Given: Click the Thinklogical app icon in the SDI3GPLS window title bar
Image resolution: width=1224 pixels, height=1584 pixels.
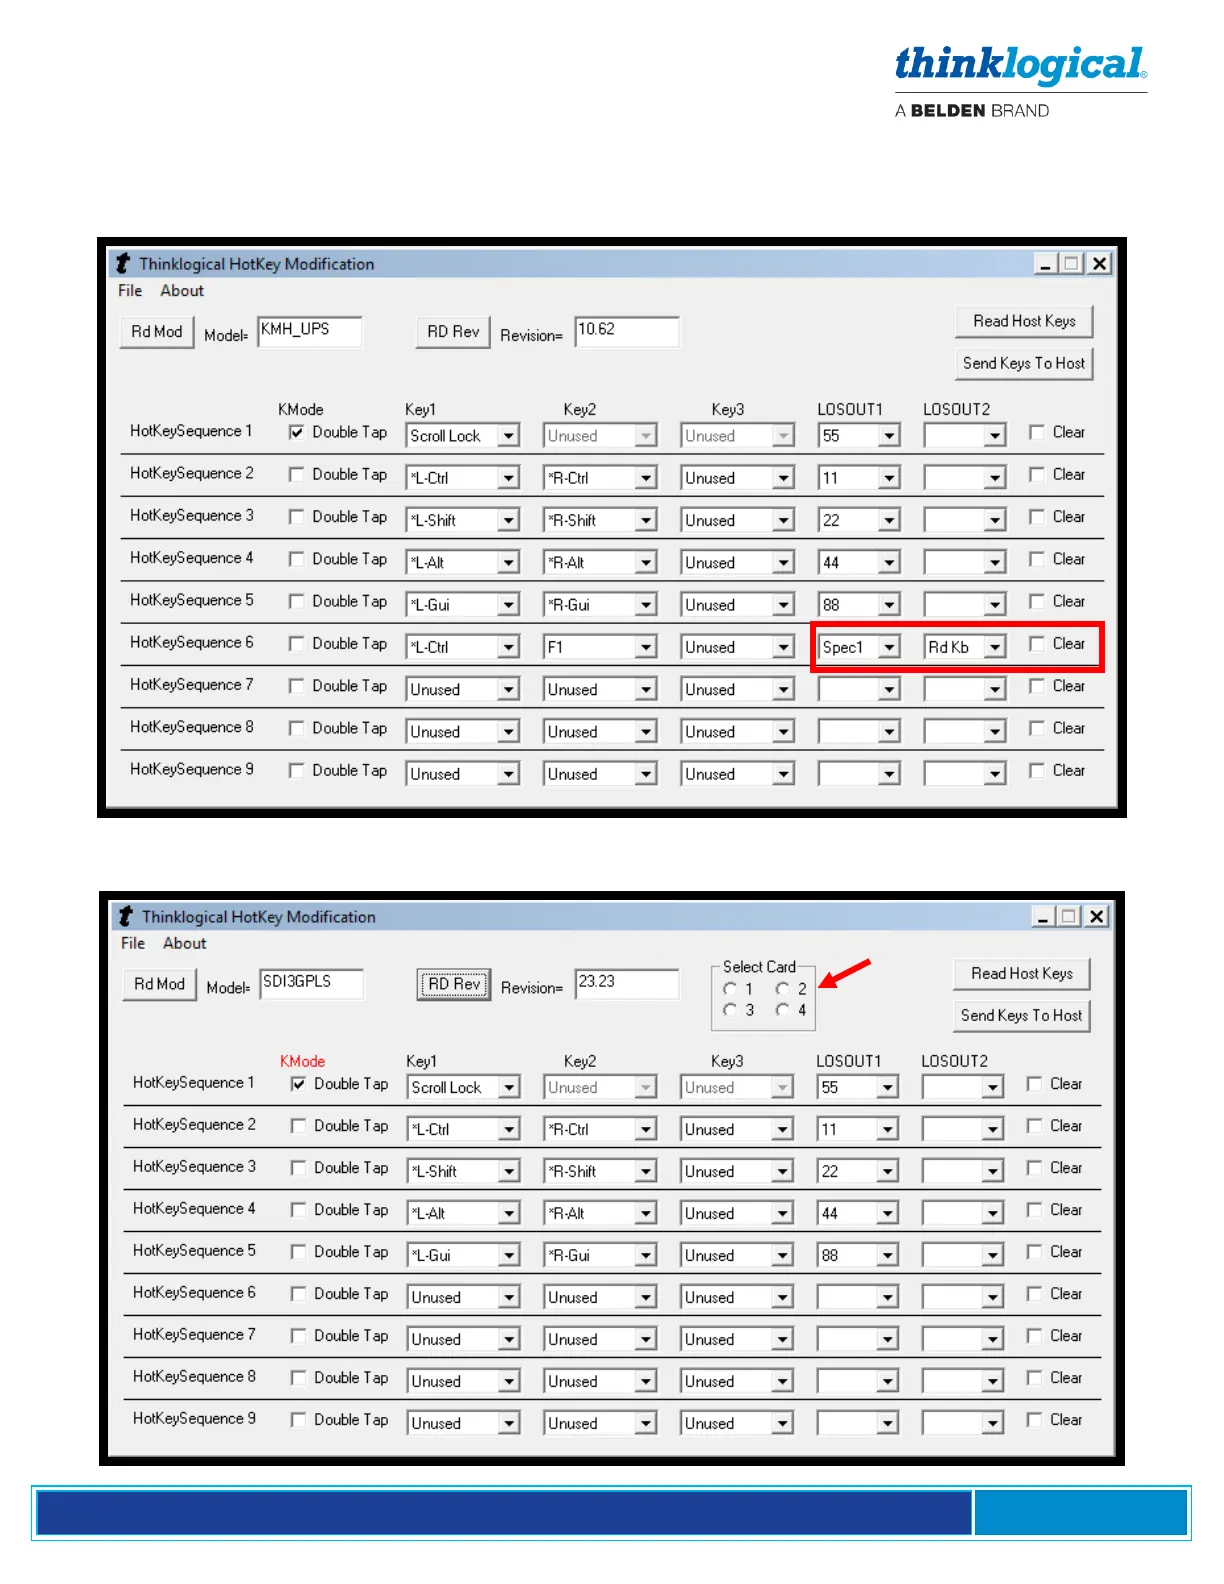Looking at the screenshot, I should coord(125,916).
